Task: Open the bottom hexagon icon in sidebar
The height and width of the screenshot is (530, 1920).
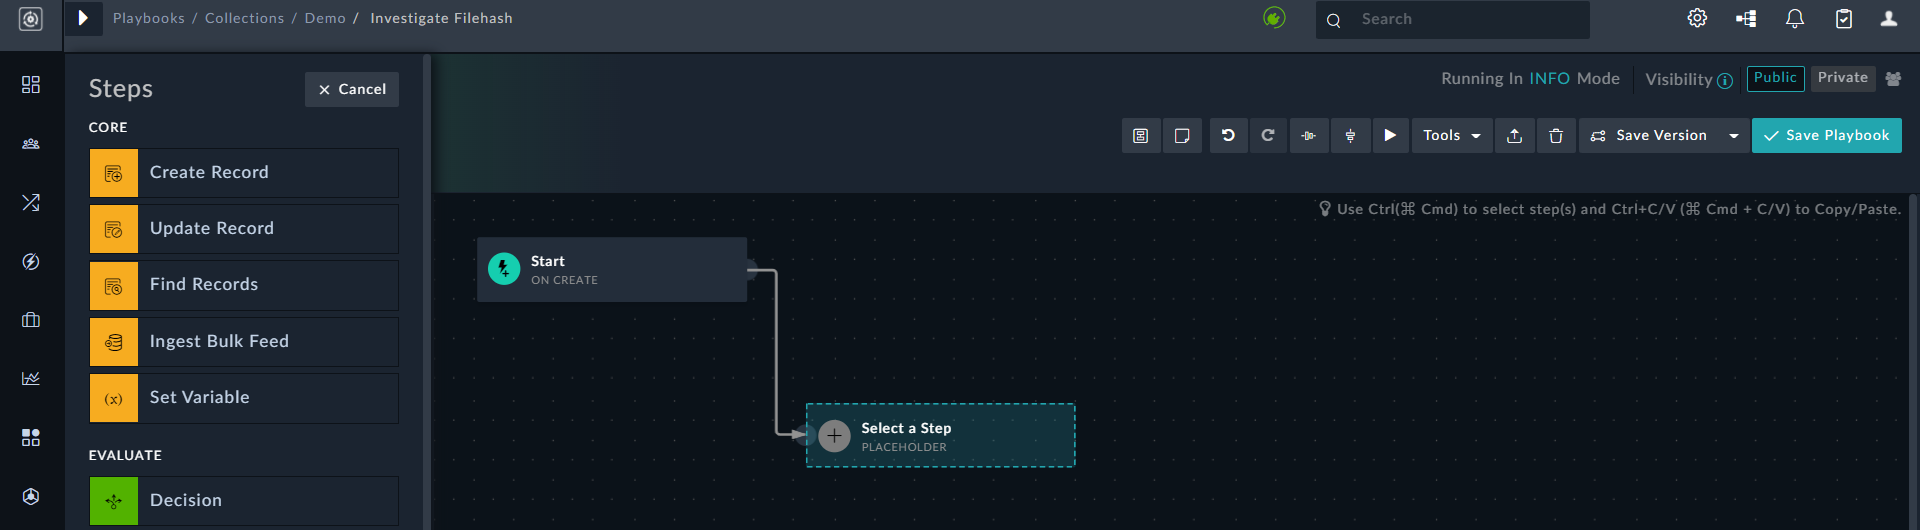Action: [31, 496]
